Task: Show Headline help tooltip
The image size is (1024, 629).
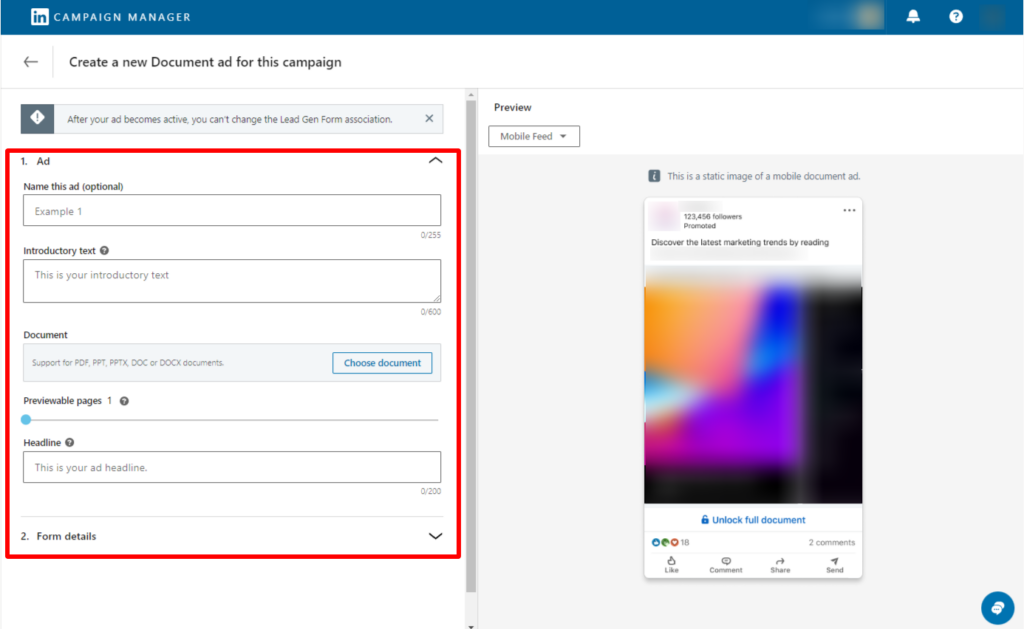Action: click(70, 442)
